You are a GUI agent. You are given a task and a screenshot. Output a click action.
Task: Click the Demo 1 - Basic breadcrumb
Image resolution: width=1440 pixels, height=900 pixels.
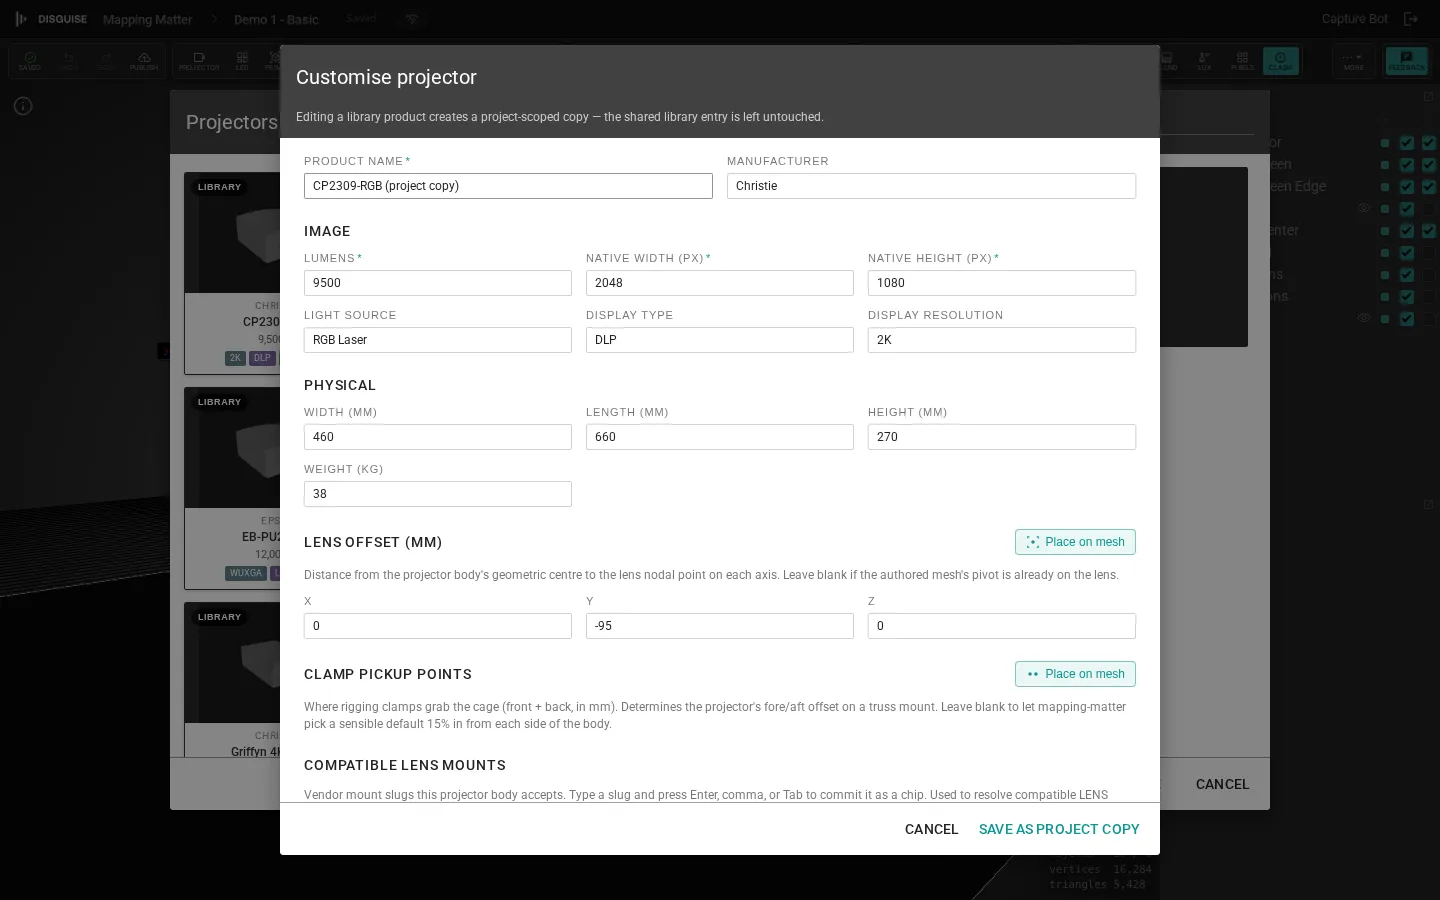pyautogui.click(x=276, y=19)
